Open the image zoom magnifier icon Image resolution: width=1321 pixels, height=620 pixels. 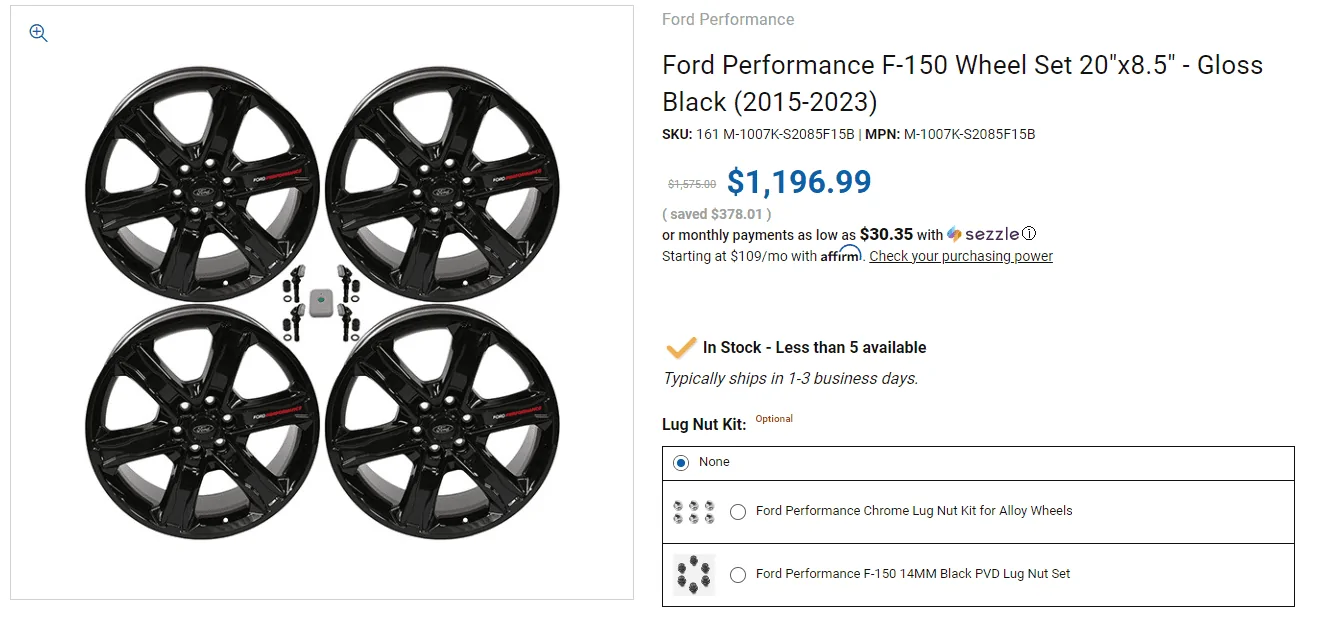pos(37,32)
